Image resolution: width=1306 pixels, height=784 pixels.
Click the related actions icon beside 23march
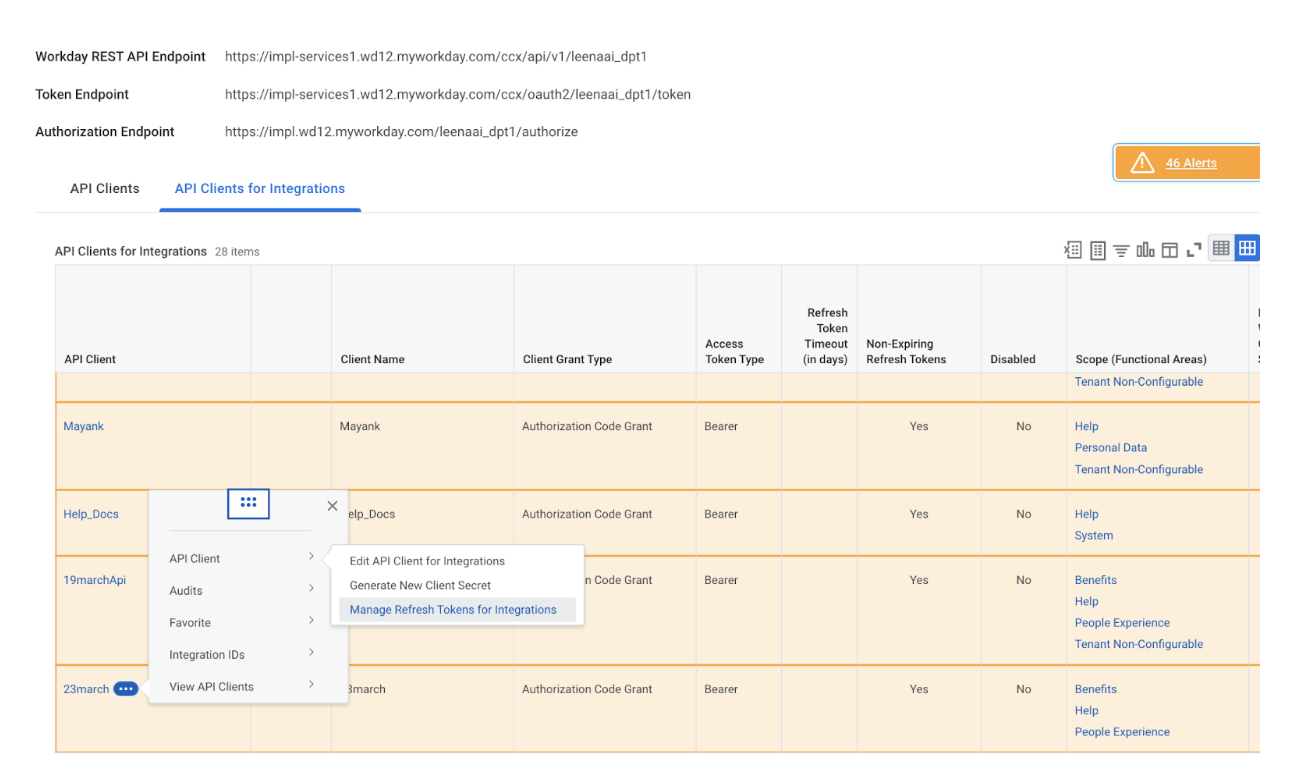[126, 689]
